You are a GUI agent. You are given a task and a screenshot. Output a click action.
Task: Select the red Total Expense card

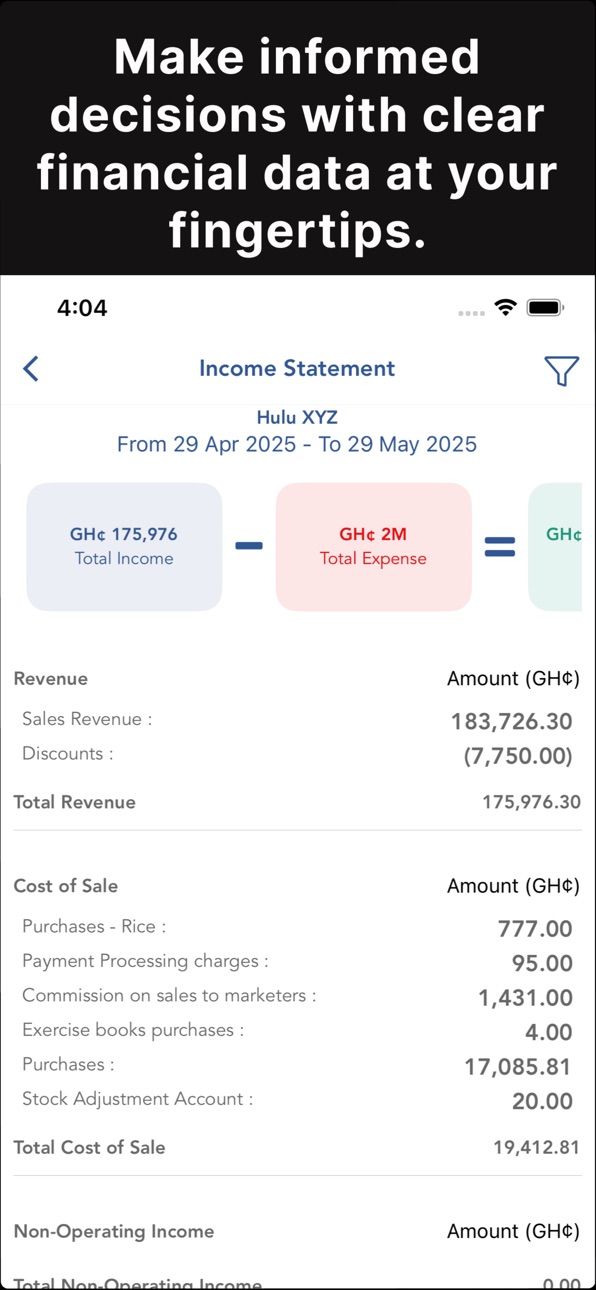[373, 547]
